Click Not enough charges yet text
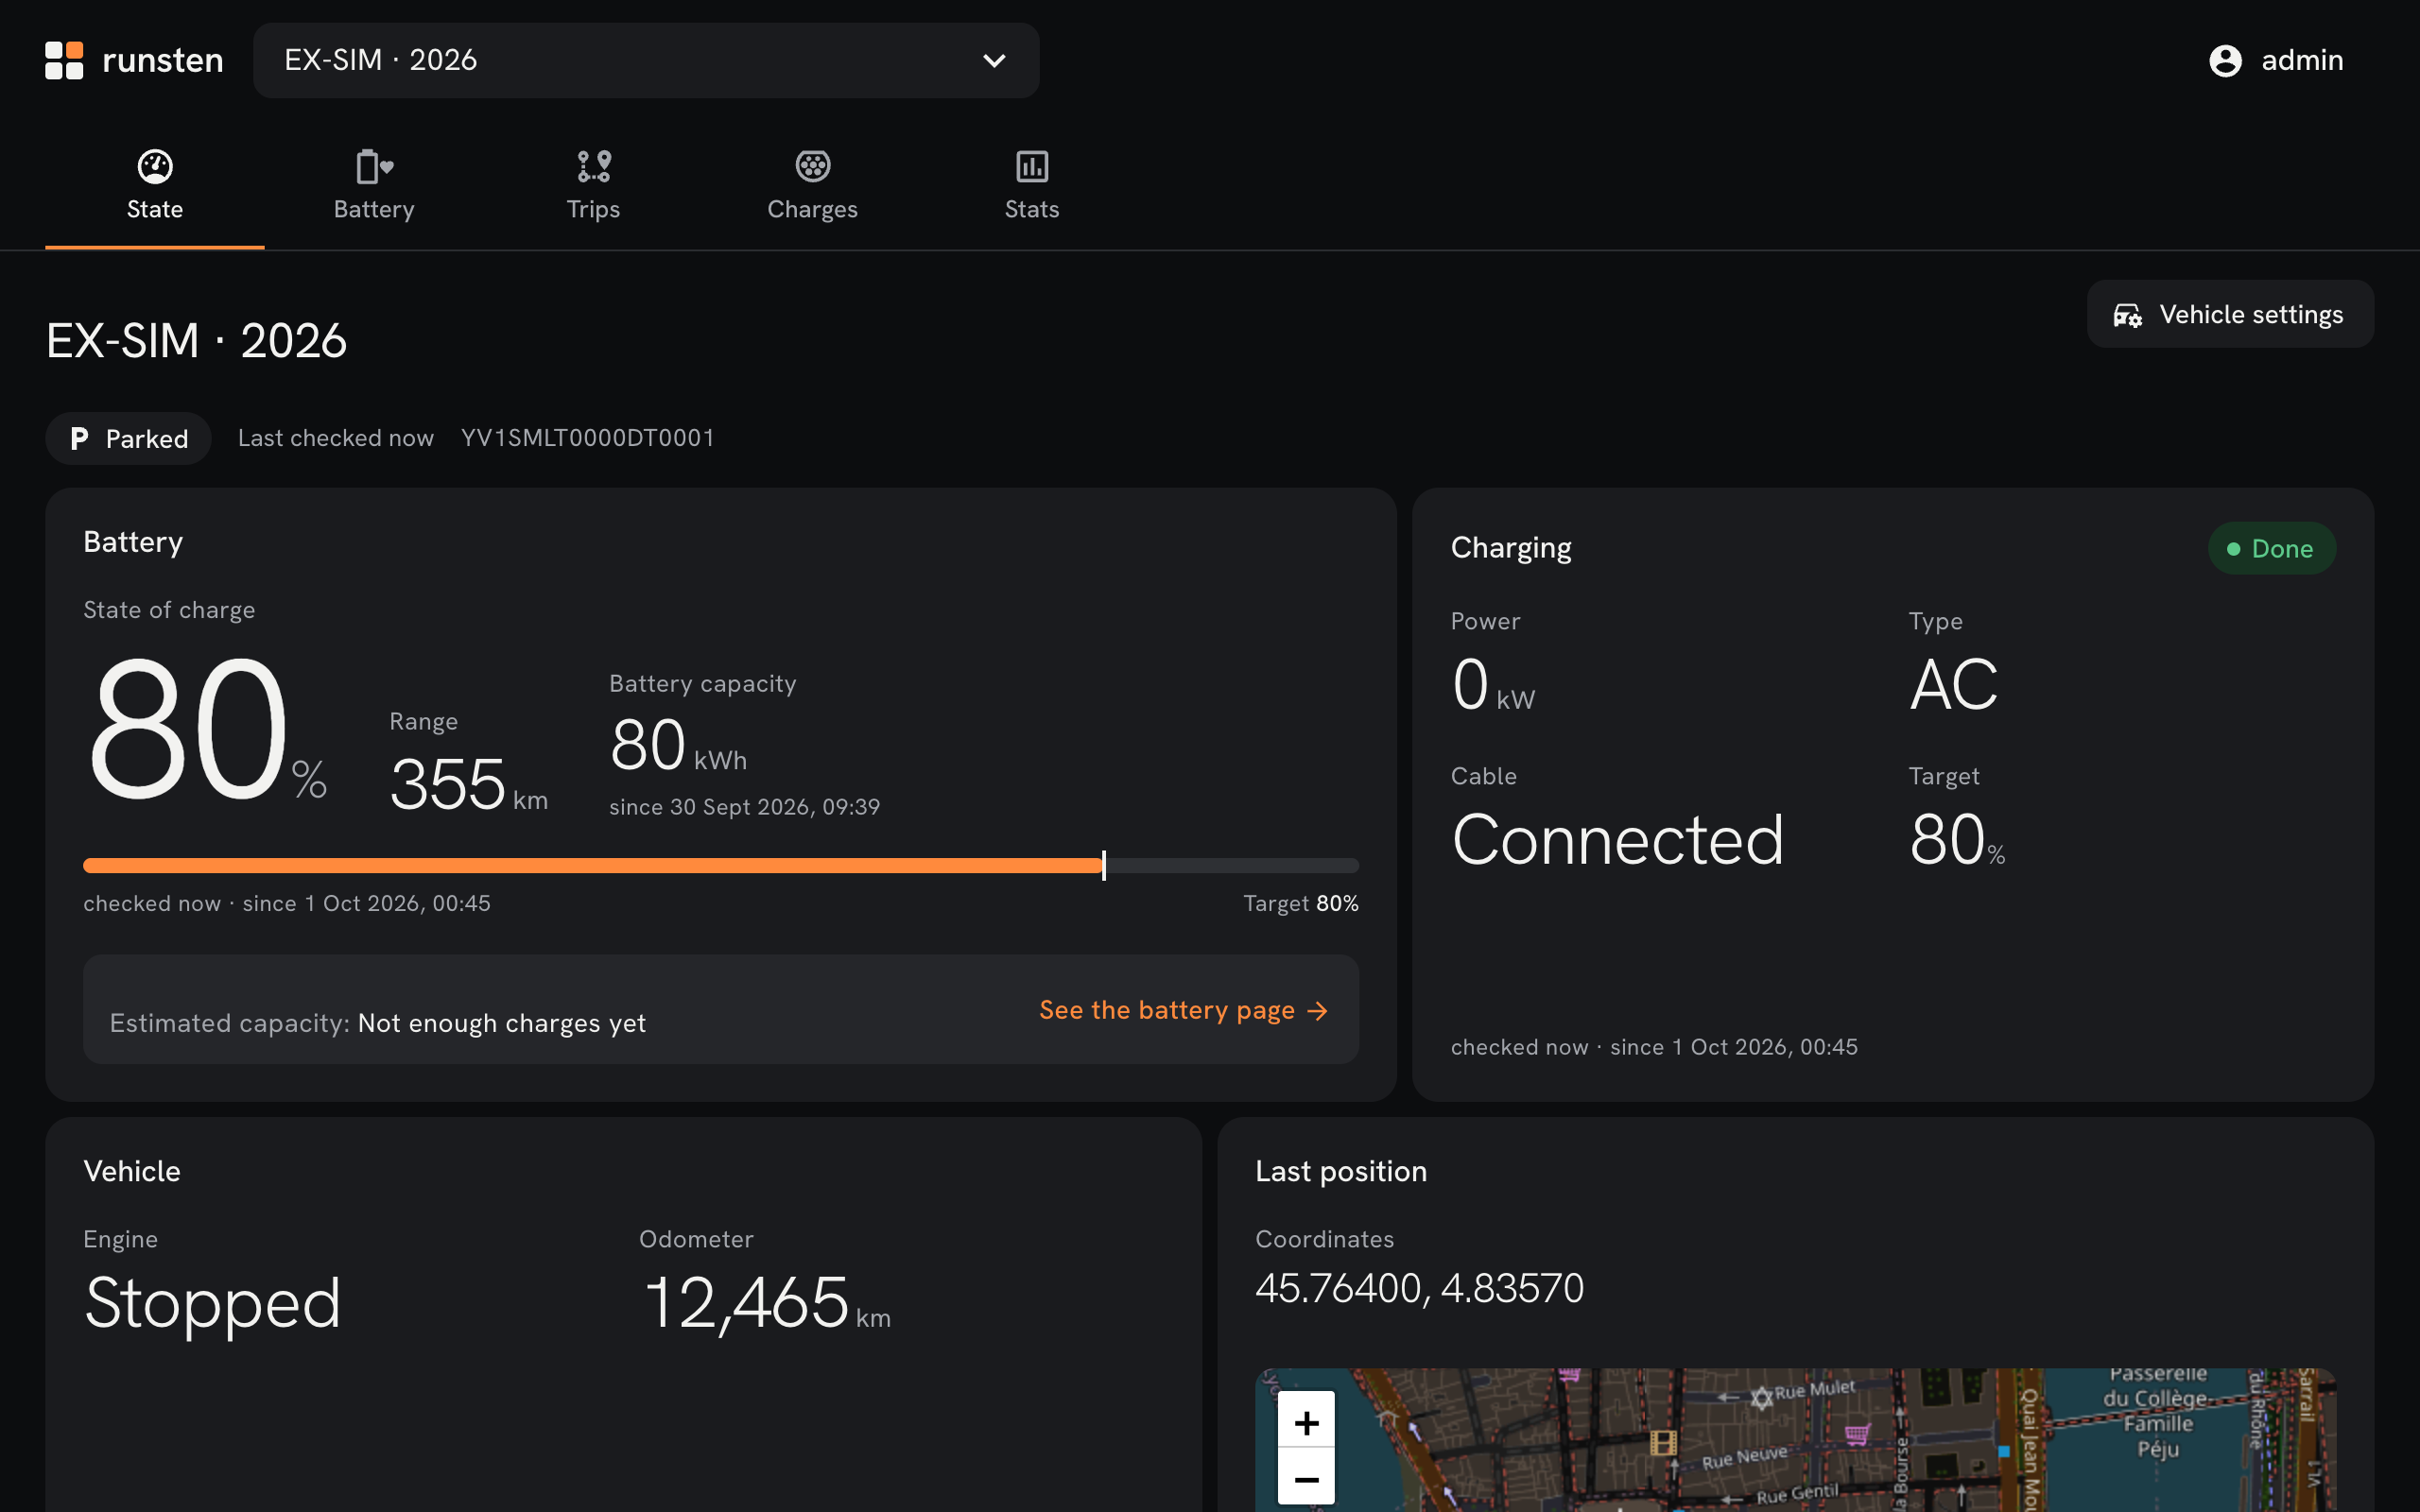2420x1512 pixels. [502, 1023]
